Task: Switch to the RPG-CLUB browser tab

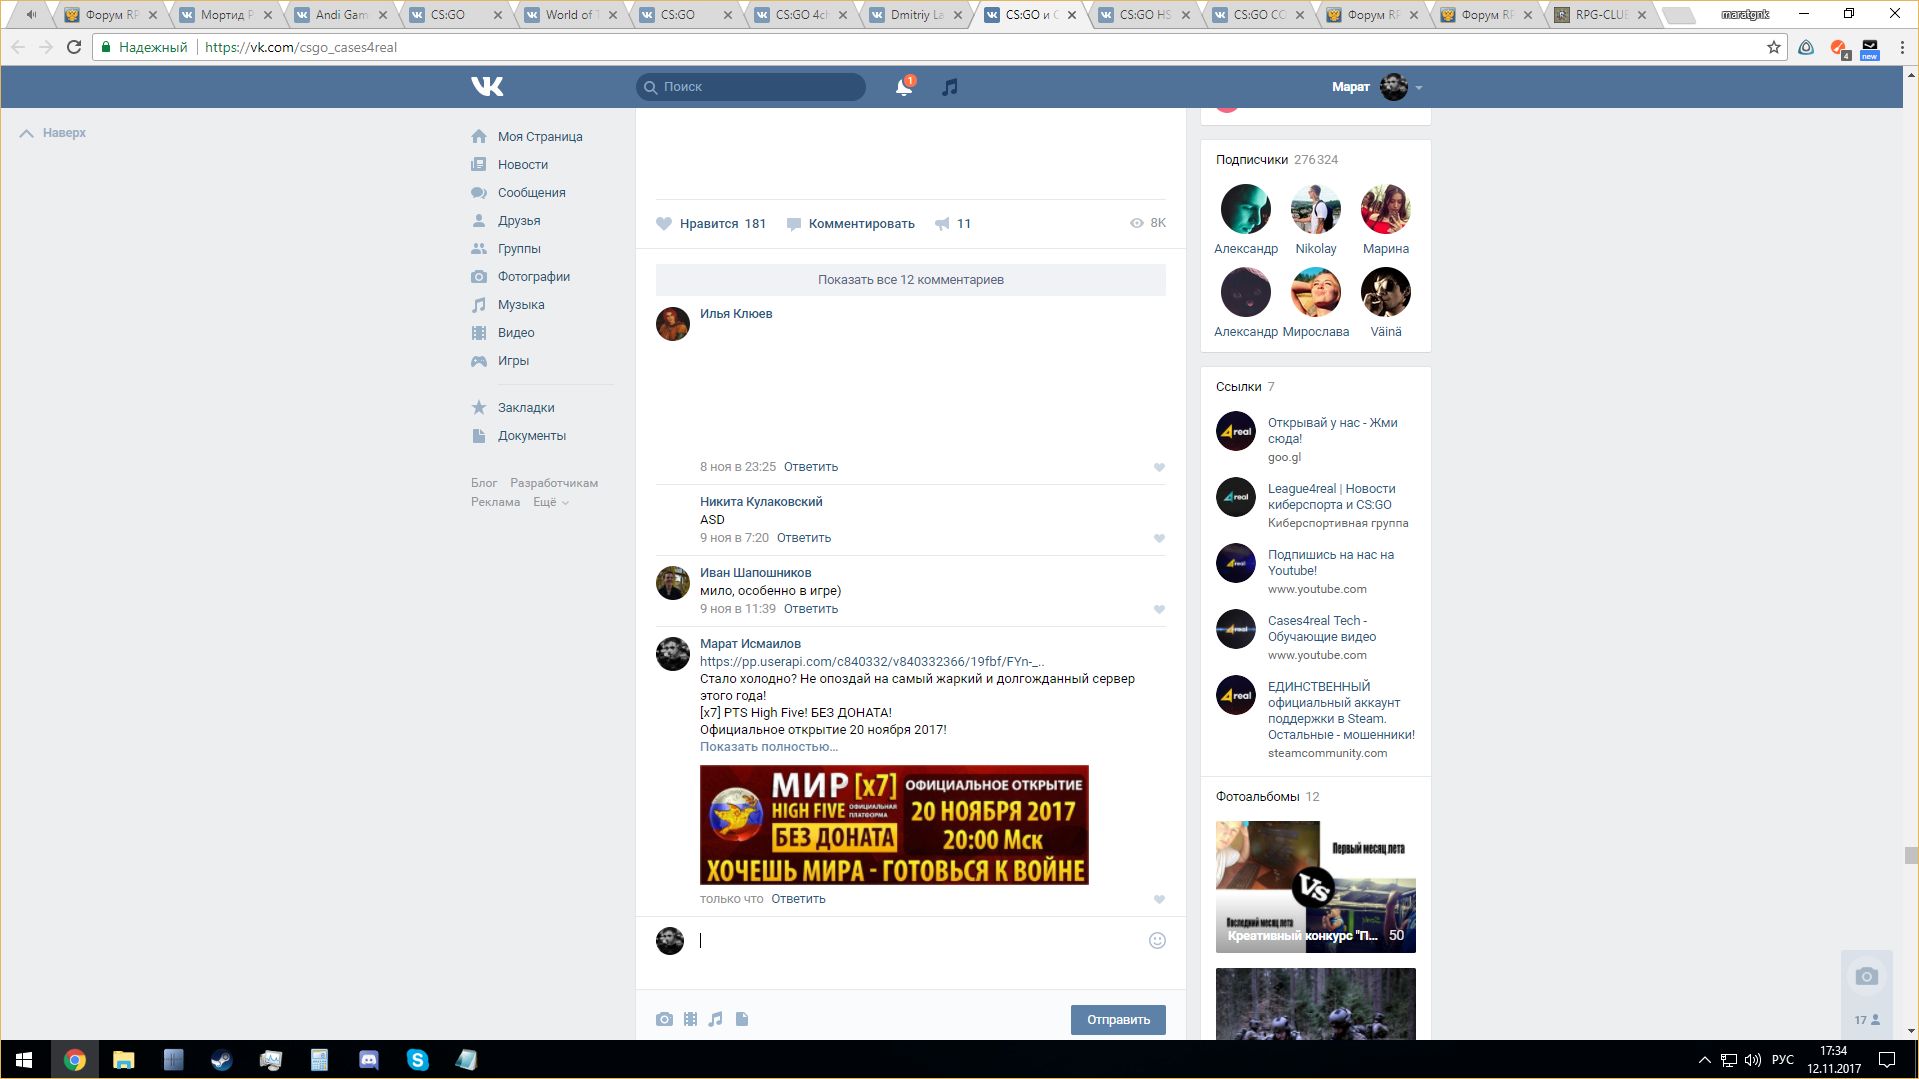Action: [1602, 15]
